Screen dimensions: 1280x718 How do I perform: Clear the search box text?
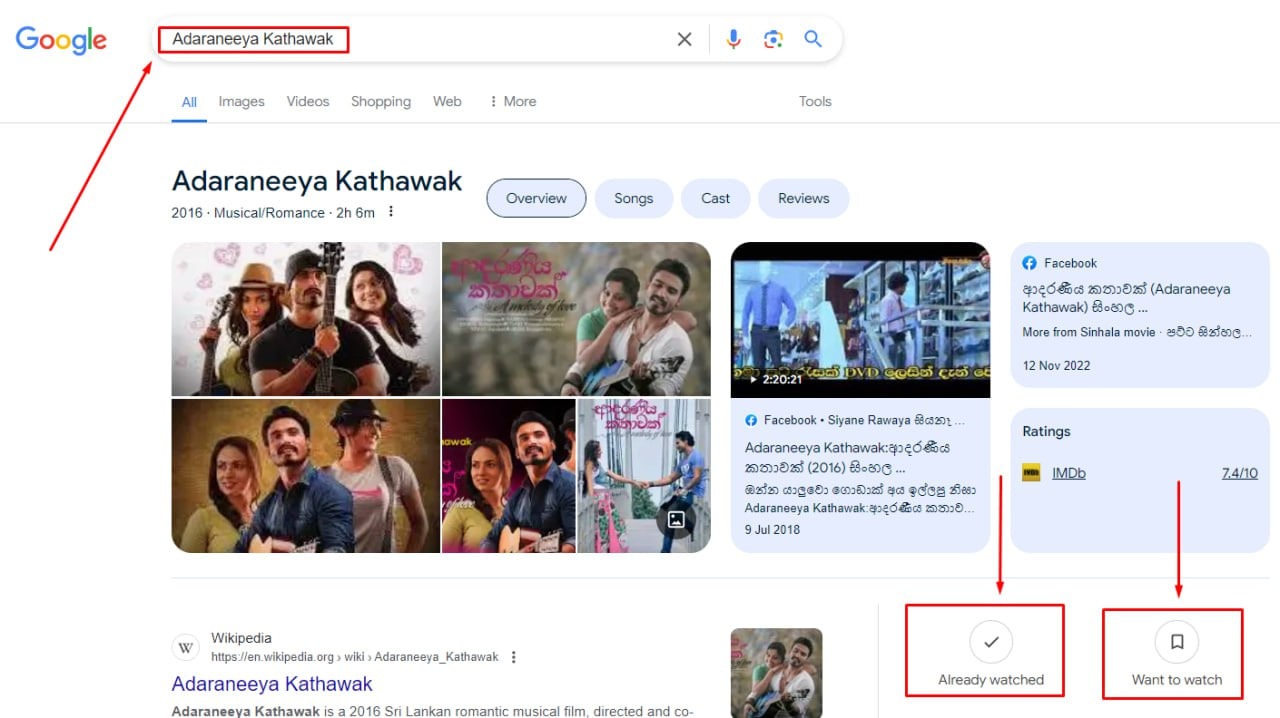point(684,39)
